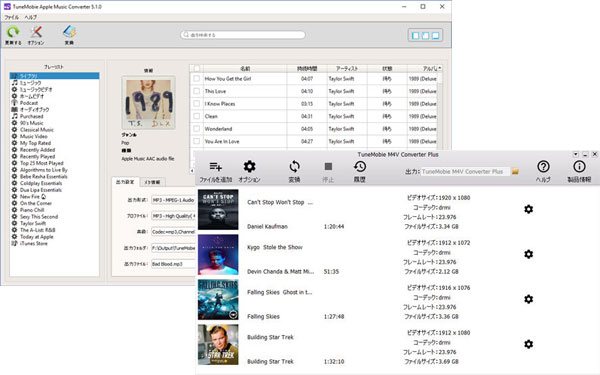Select the Classical Music playlist
The width and height of the screenshot is (600, 375).
click(x=37, y=130)
